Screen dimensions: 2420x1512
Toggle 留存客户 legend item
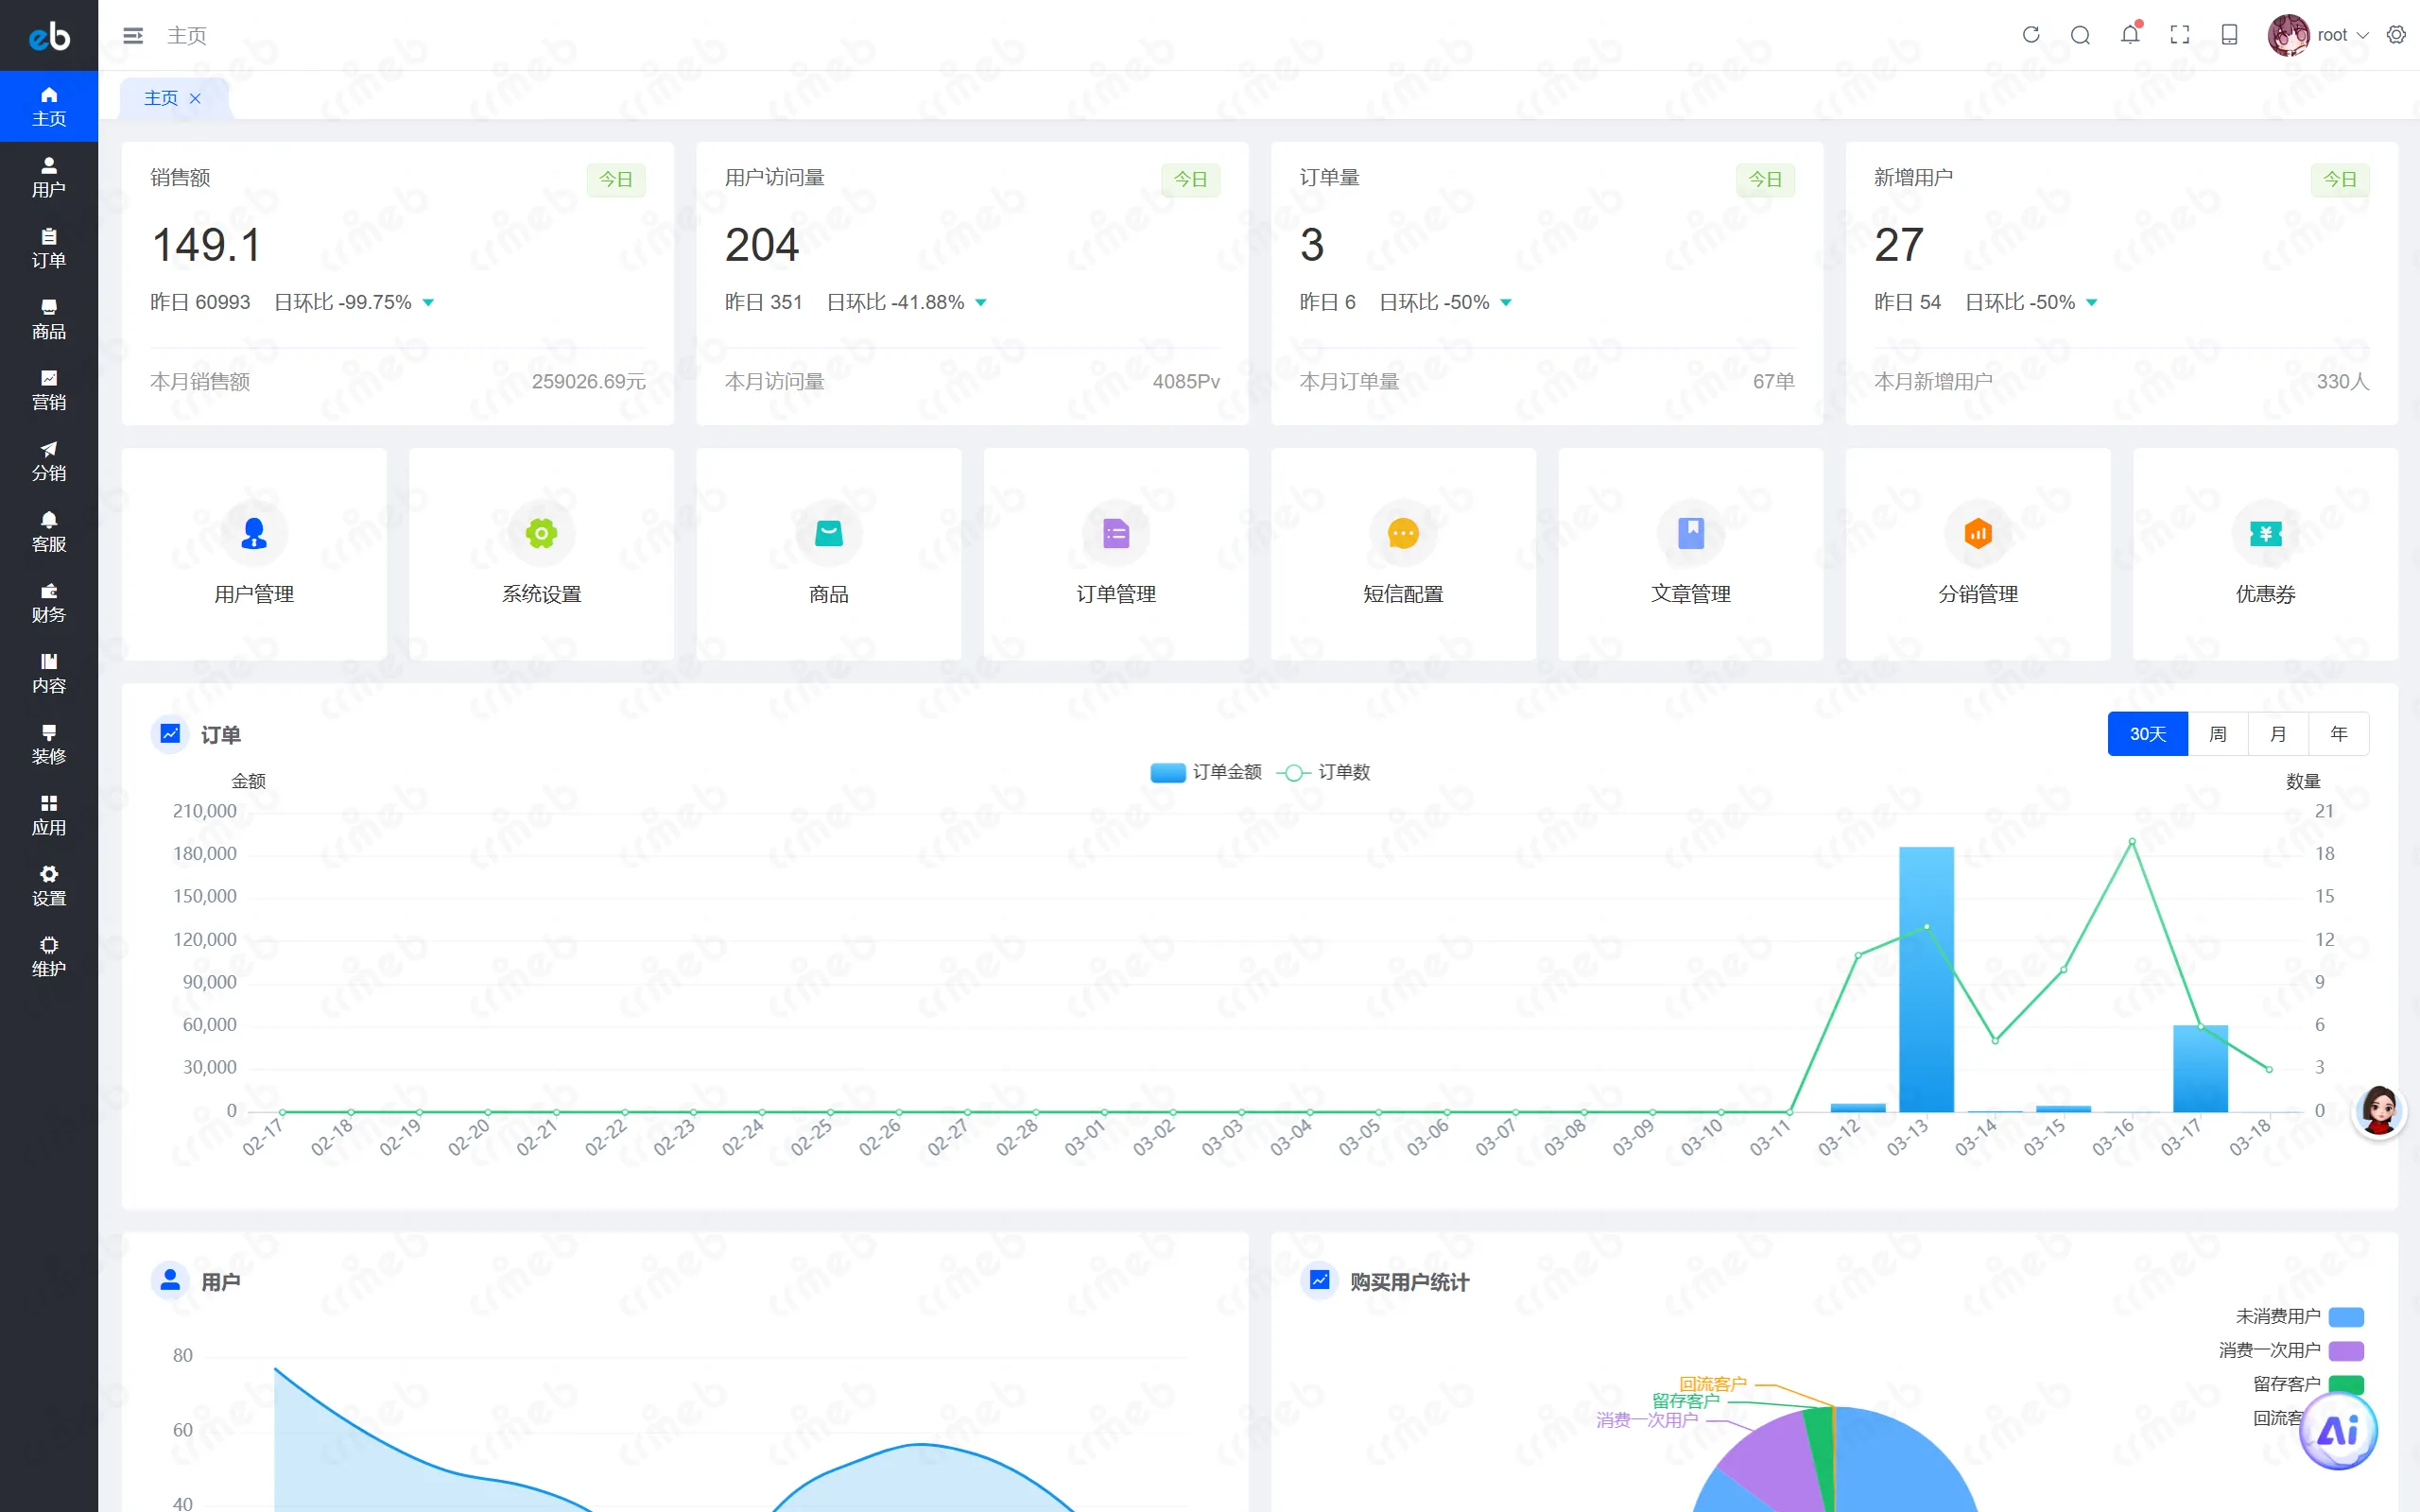pyautogui.click(x=2308, y=1385)
